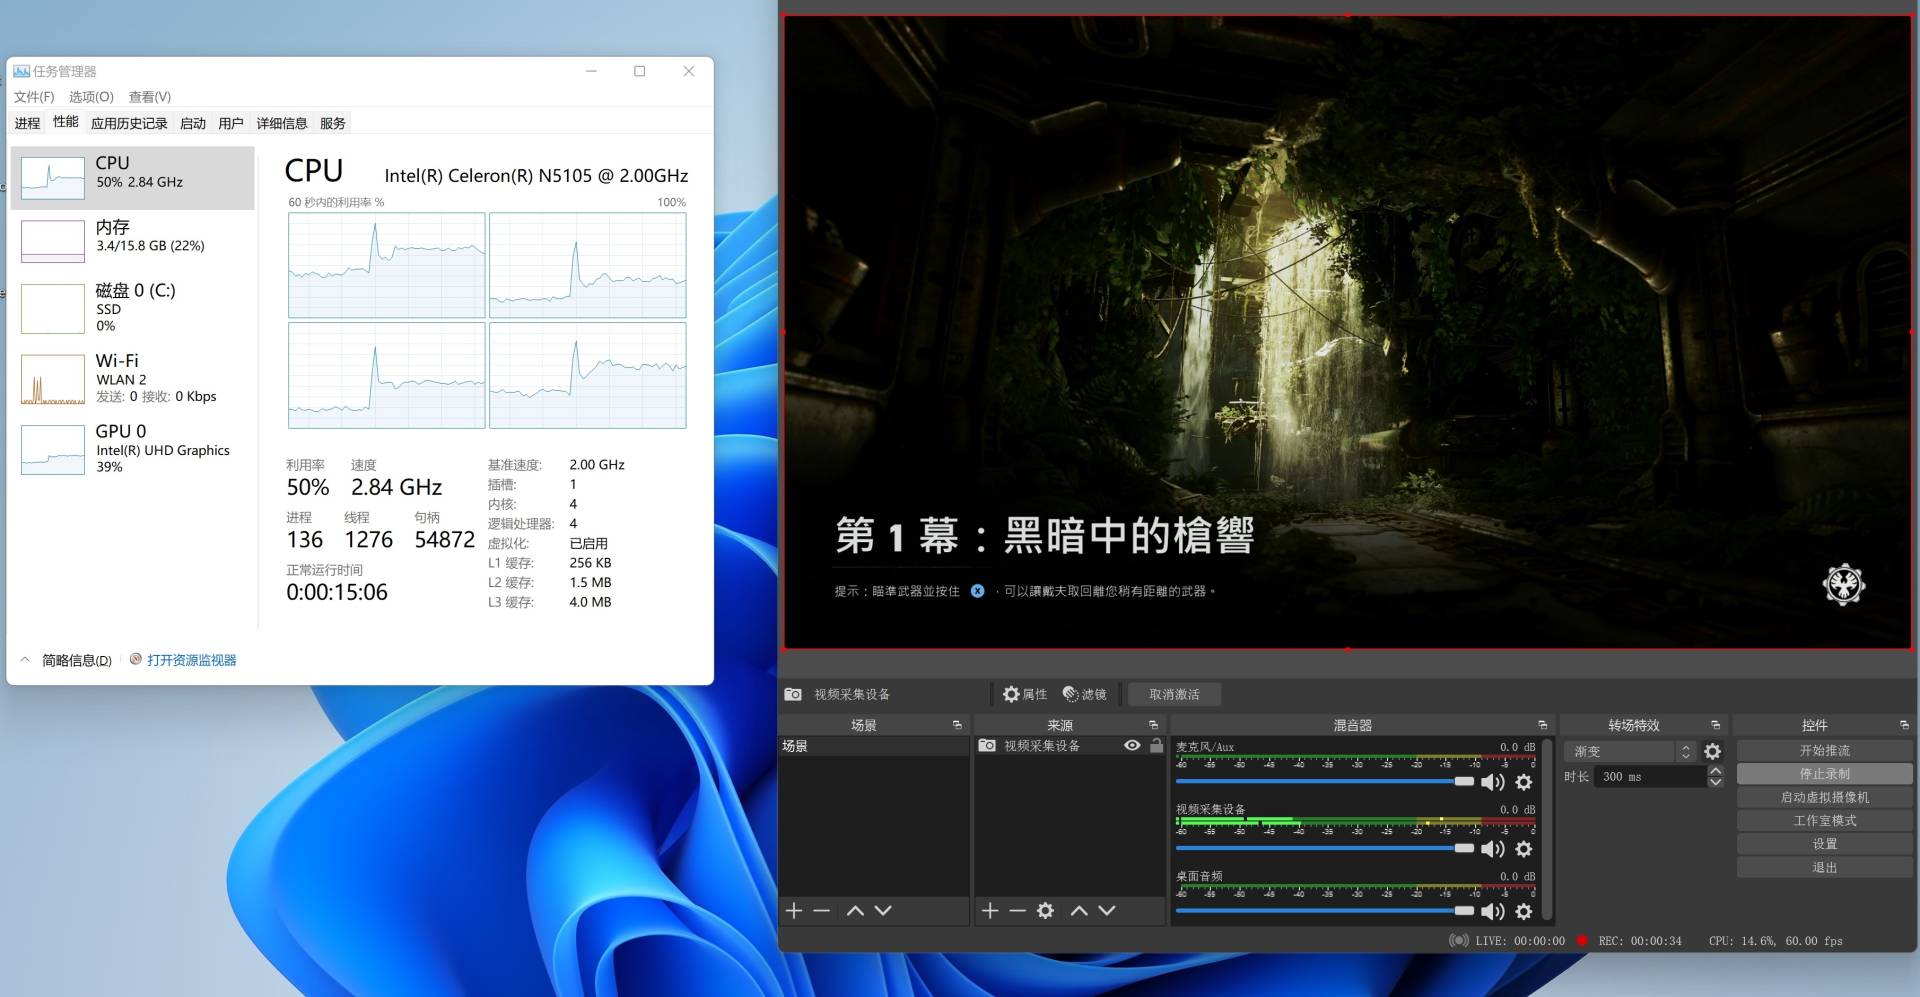The width and height of the screenshot is (1920, 997).
Task: Mute the 麦克风/Aux speaker icon
Action: pyautogui.click(x=1492, y=782)
